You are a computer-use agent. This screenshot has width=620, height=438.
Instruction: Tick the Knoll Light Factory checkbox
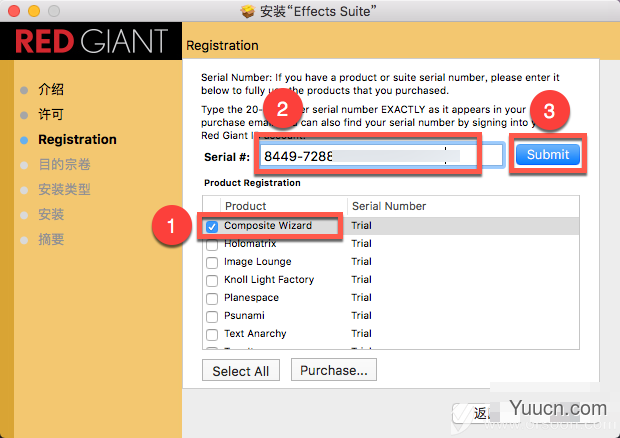coord(212,281)
